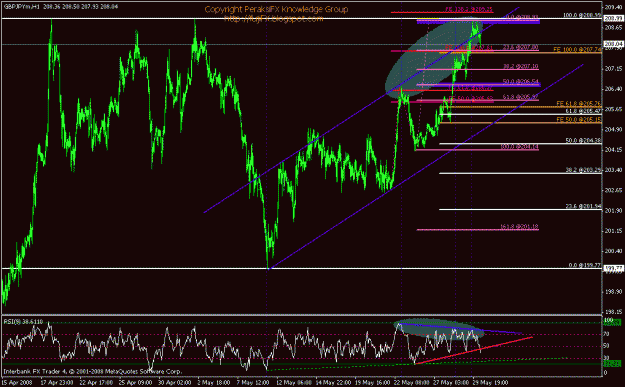Click the current price marker 208.04
Screen dimensions: 625x387
(x=614, y=44)
